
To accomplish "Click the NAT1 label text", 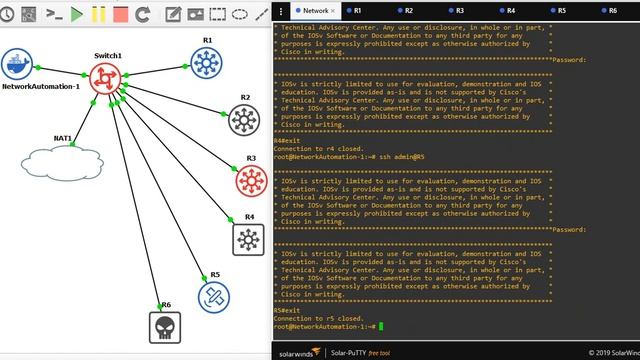I will pos(63,138).
